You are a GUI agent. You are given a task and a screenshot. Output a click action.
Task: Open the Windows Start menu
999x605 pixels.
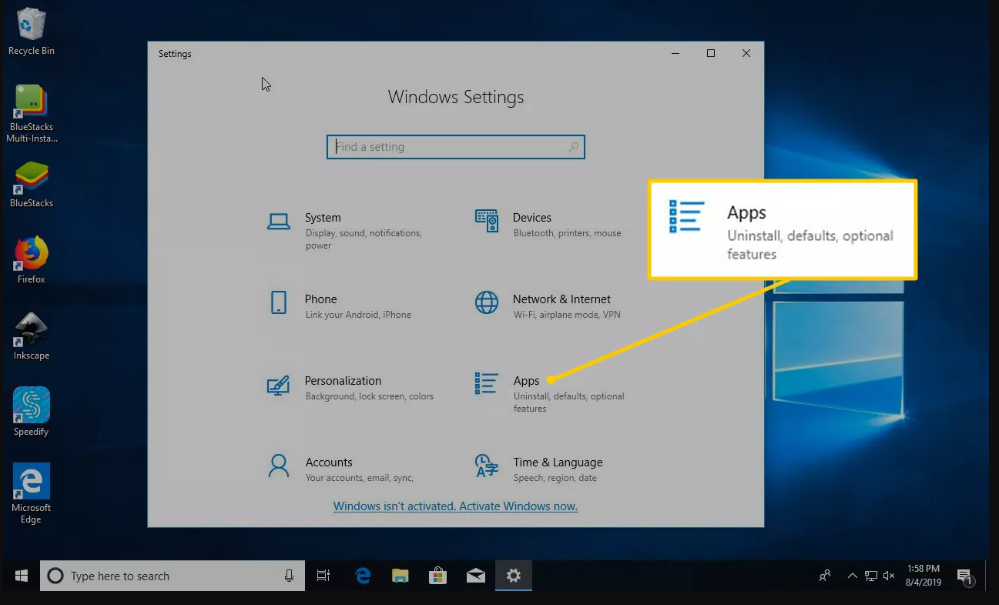click(x=21, y=576)
